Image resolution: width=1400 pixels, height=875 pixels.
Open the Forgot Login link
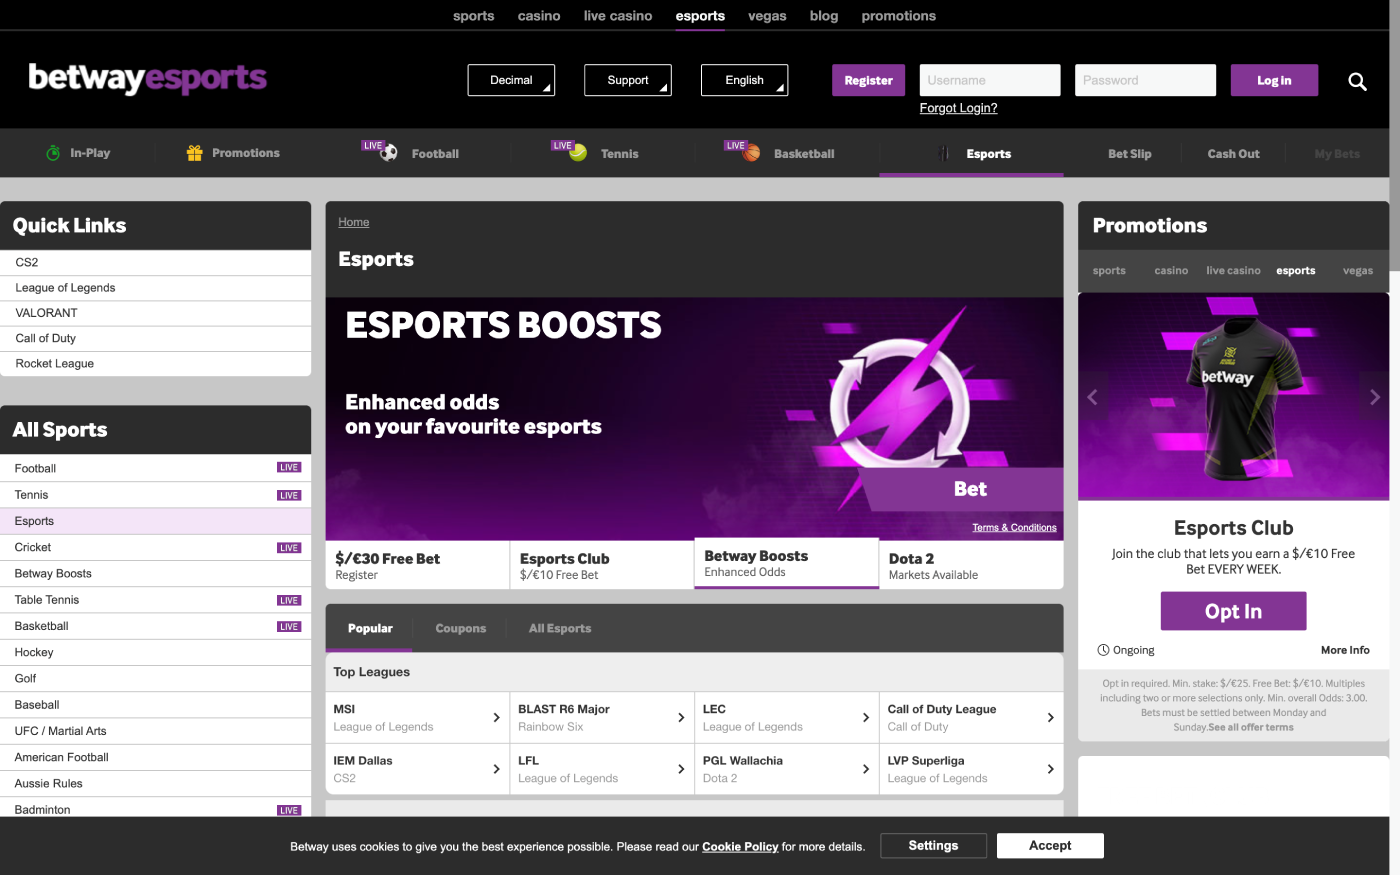pos(958,108)
